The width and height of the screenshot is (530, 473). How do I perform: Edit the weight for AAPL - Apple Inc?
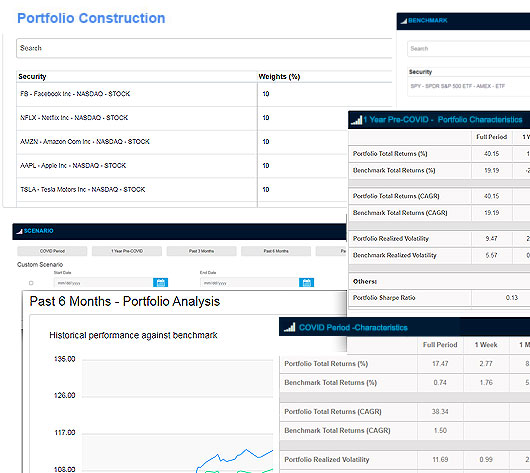click(x=266, y=166)
